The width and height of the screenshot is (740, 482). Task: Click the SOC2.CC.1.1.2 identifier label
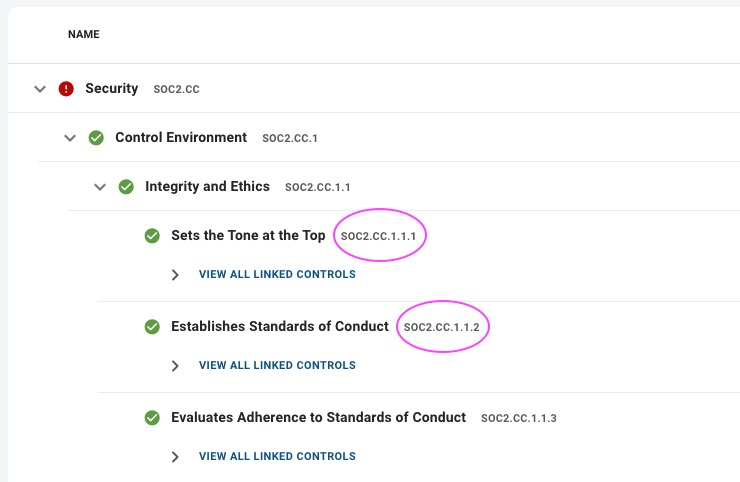[441, 327]
